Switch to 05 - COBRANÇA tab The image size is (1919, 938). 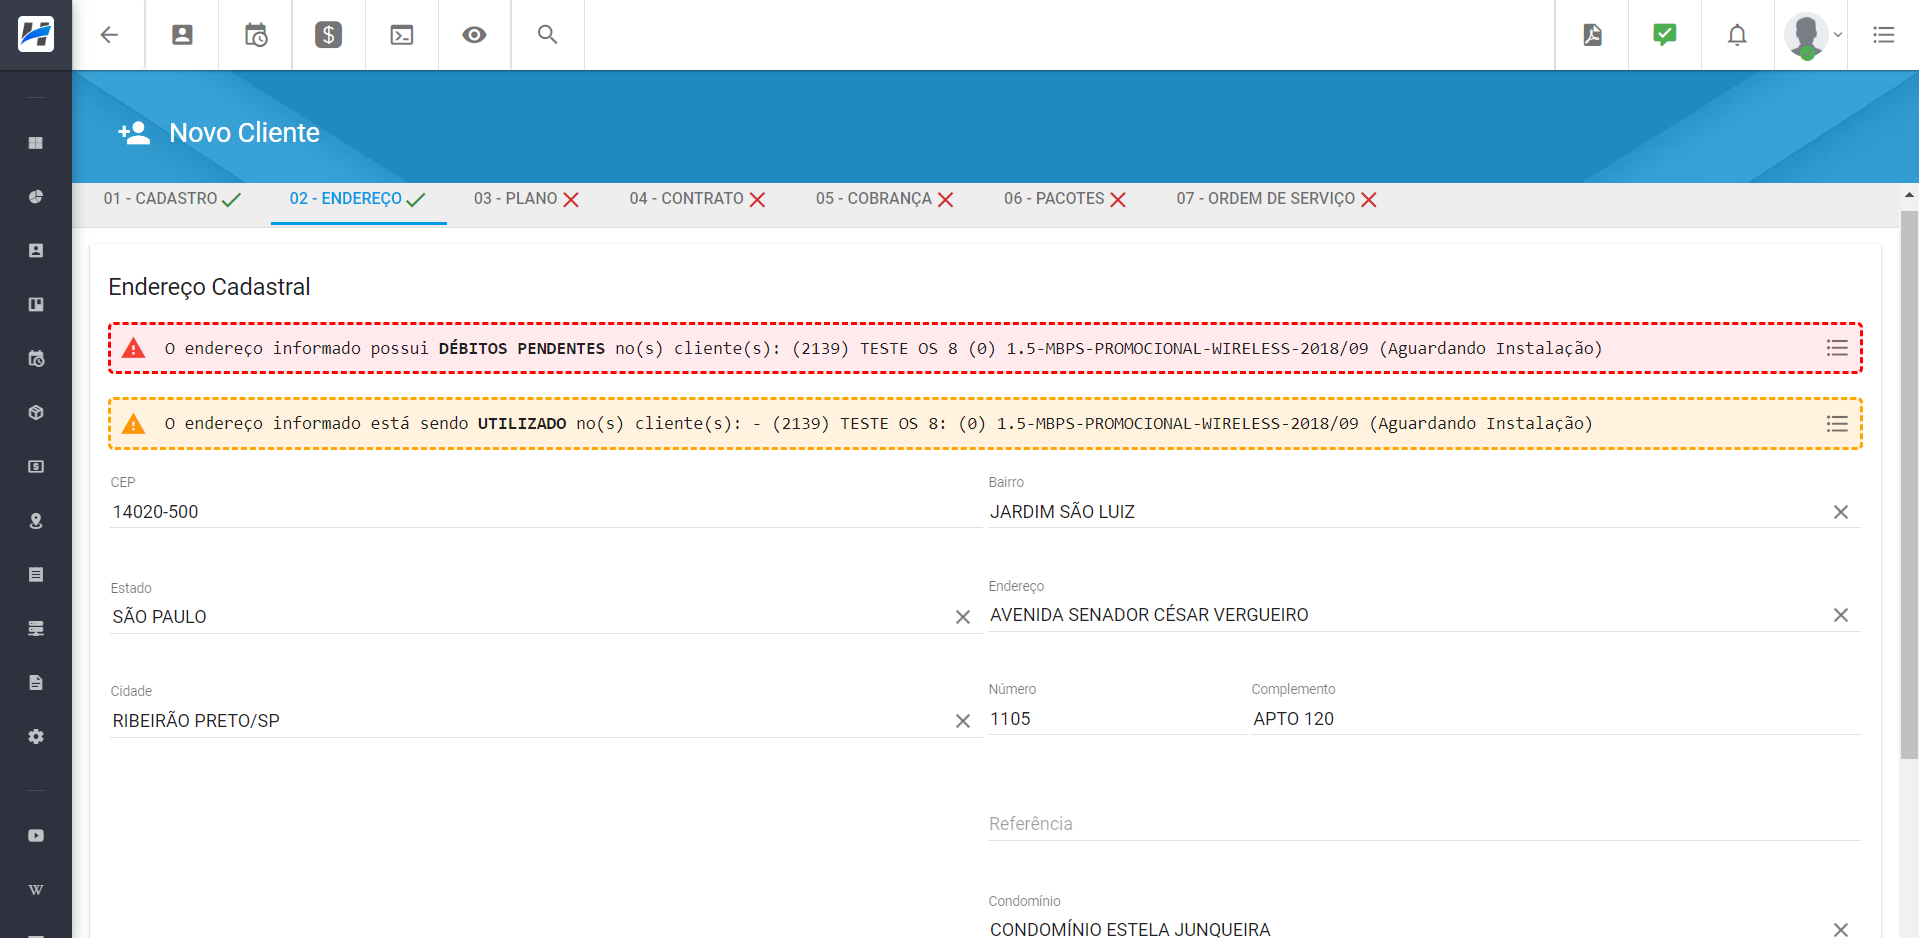coord(884,199)
